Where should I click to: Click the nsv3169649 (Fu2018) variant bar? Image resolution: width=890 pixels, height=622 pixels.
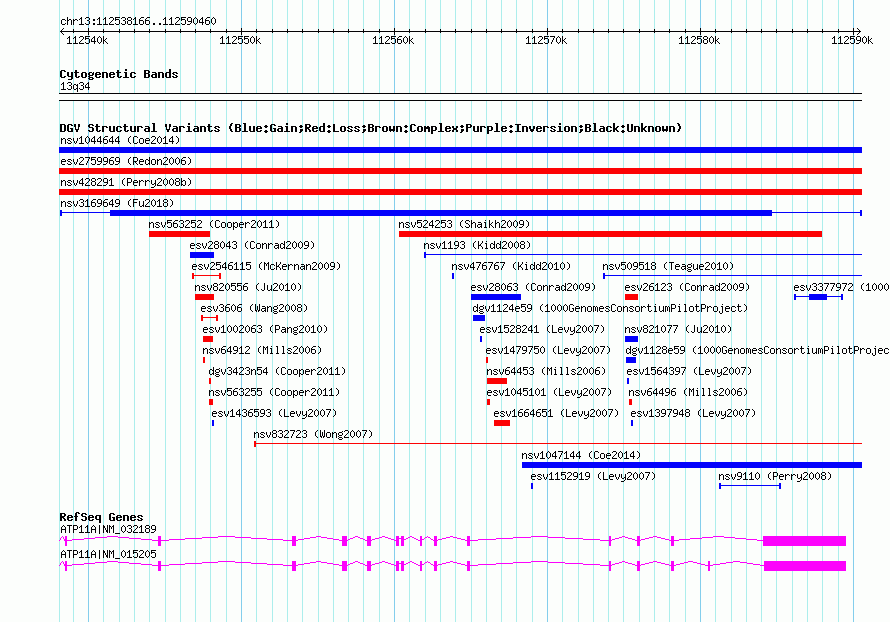(460, 213)
